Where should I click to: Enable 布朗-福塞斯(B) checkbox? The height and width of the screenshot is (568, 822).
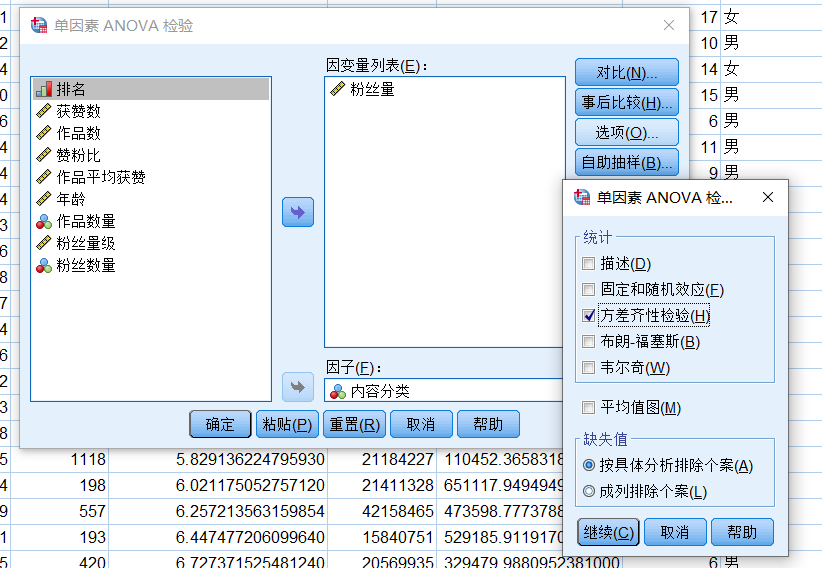(x=589, y=341)
